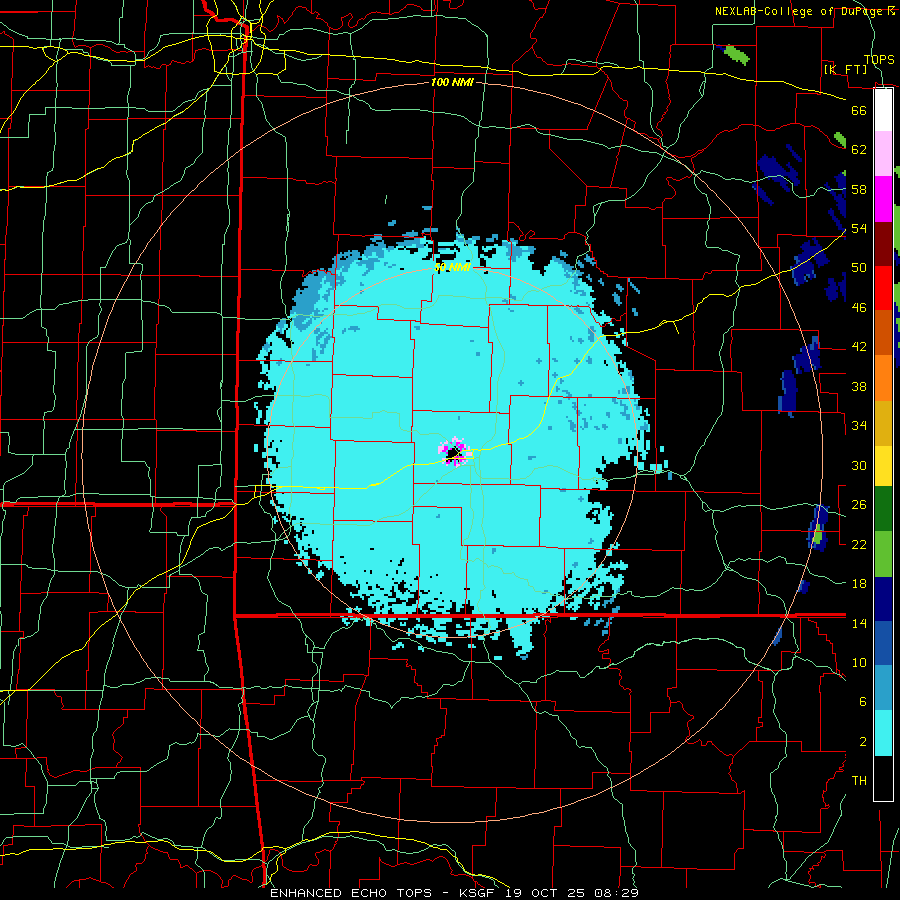Click the NEXLAB-College of DuPage credit text
This screenshot has height=900, width=900.
(800, 11)
